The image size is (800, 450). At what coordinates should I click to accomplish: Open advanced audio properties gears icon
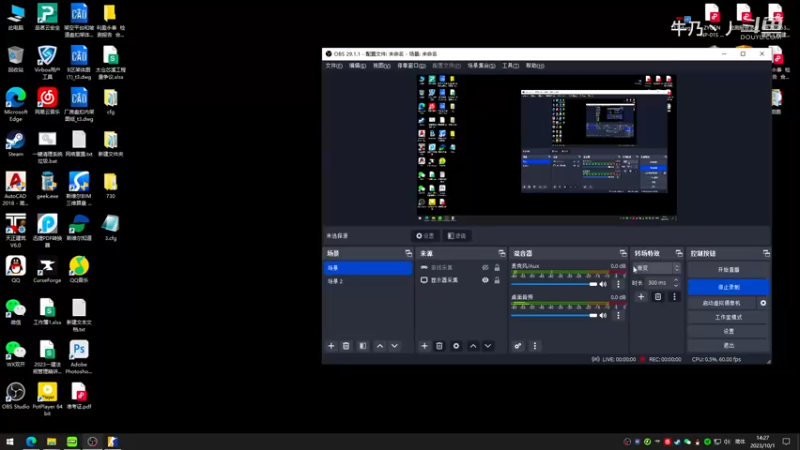pos(518,346)
